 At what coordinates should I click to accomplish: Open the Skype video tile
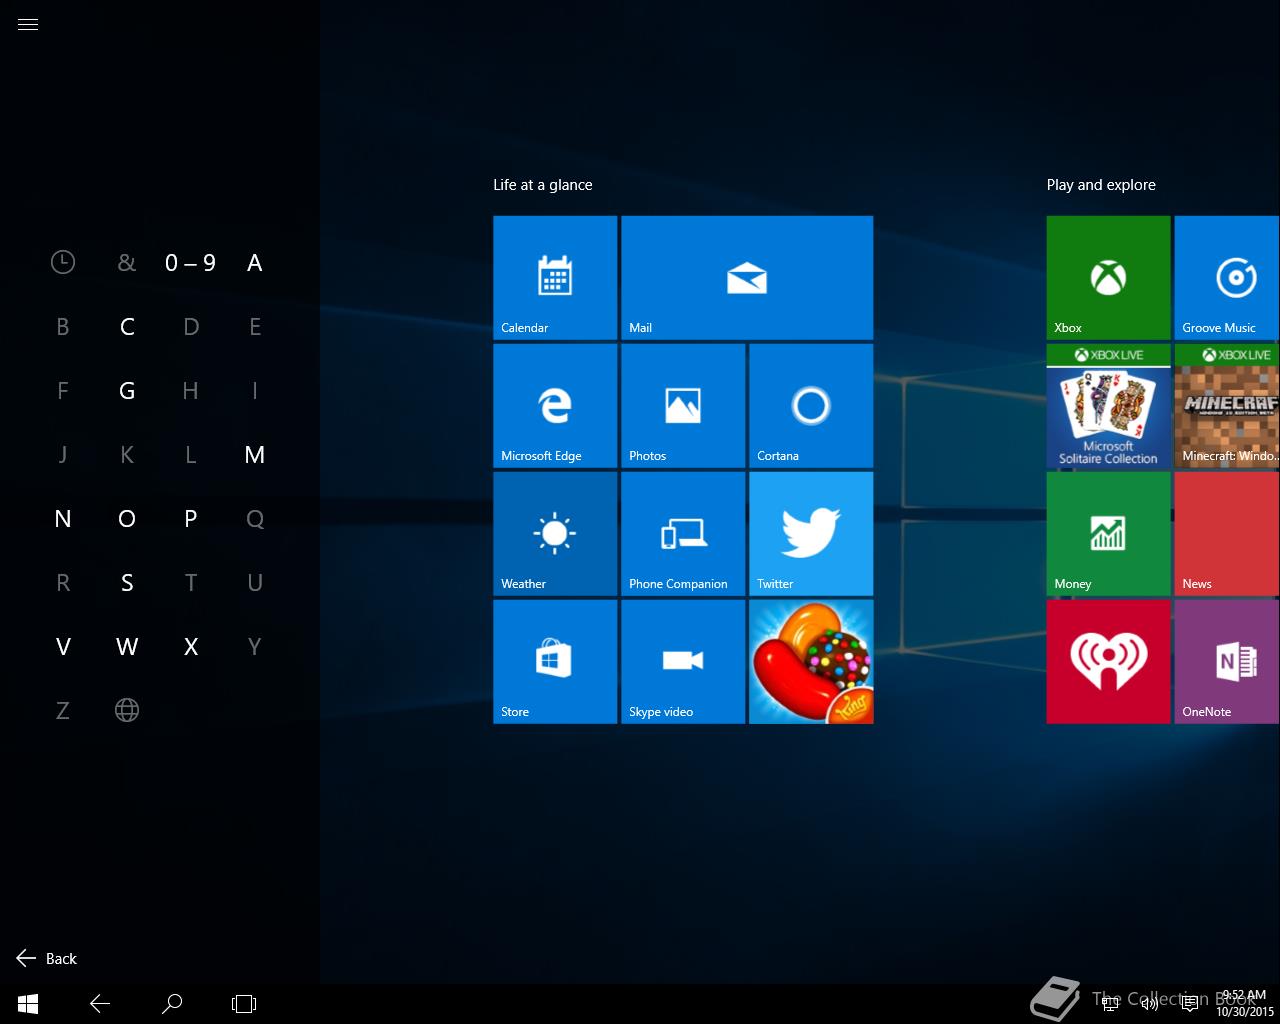pyautogui.click(x=683, y=662)
